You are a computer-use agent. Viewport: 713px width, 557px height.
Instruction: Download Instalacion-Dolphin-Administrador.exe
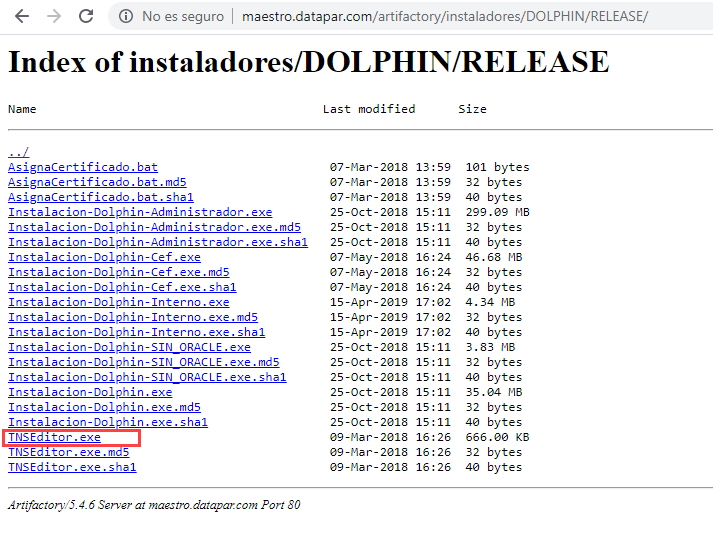point(140,212)
